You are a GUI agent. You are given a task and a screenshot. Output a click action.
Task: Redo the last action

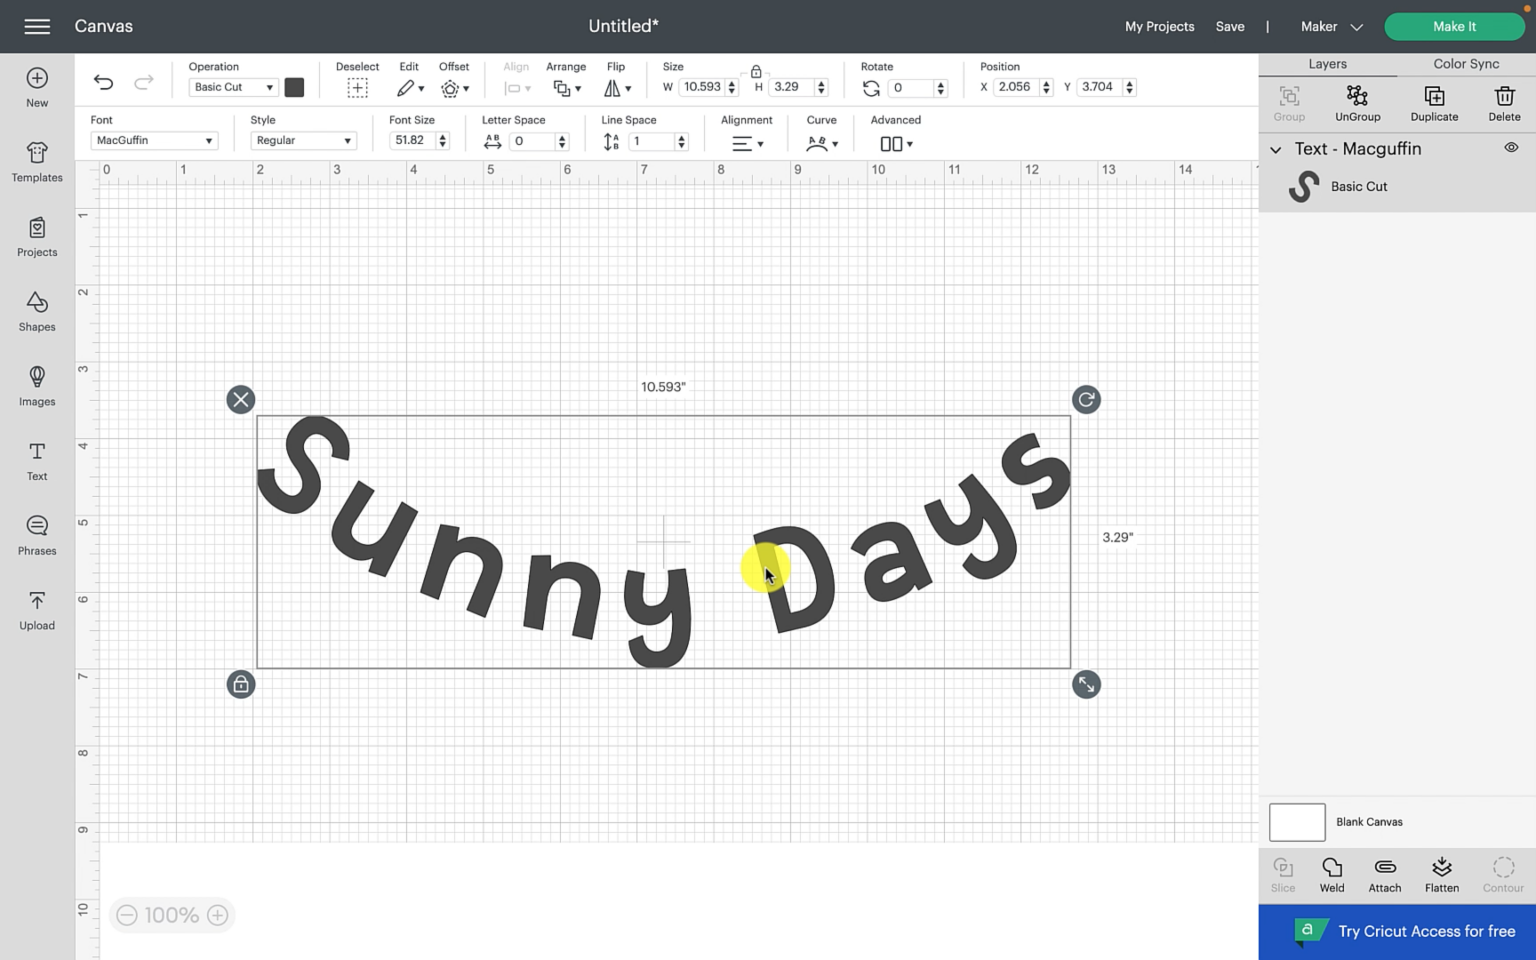(x=144, y=82)
